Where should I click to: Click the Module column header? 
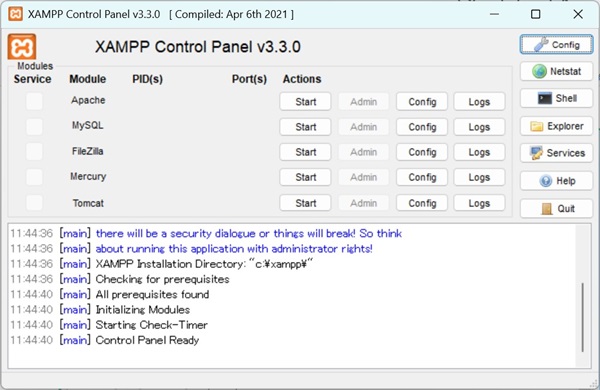click(88, 79)
